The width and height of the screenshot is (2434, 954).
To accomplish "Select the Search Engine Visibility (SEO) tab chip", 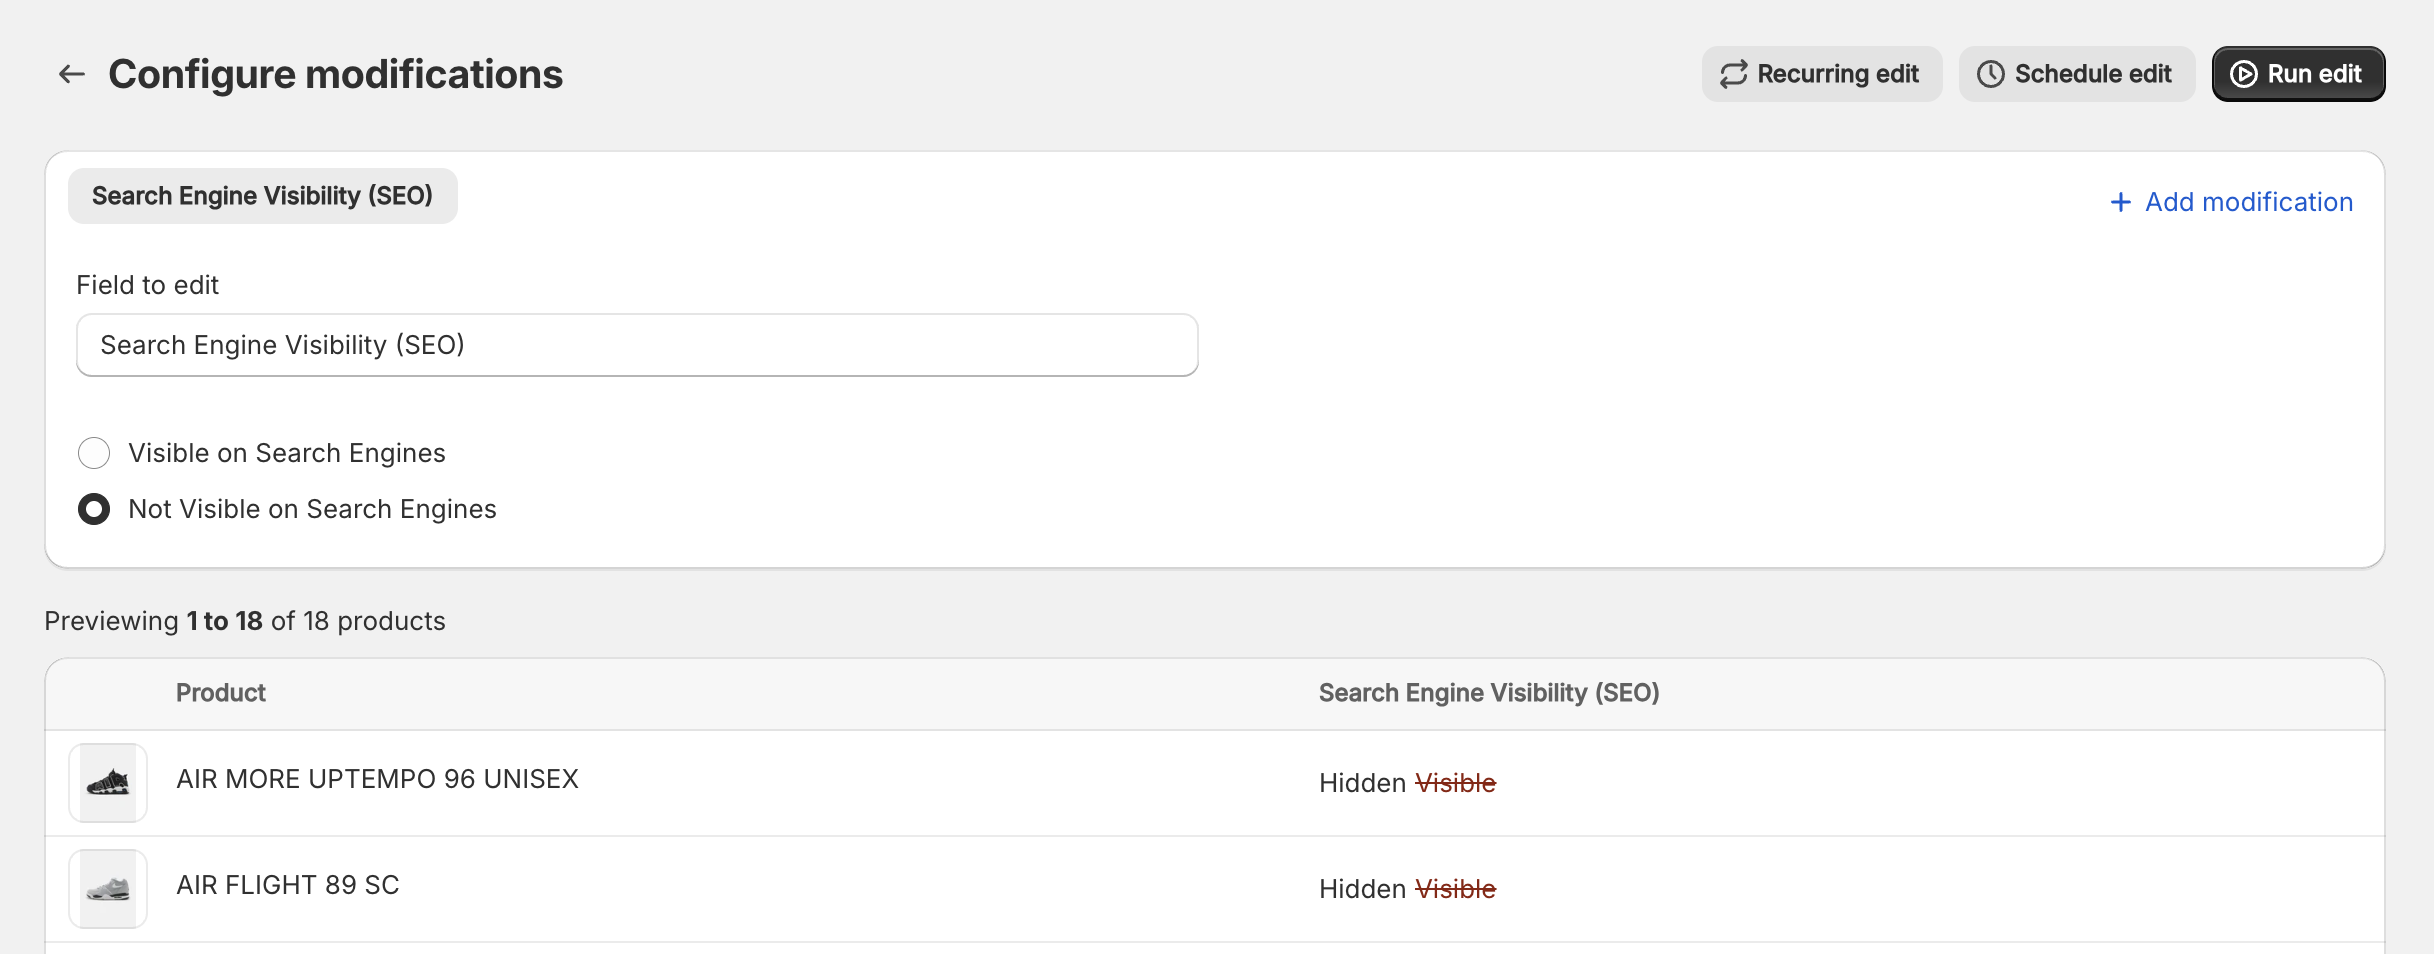I will [263, 196].
